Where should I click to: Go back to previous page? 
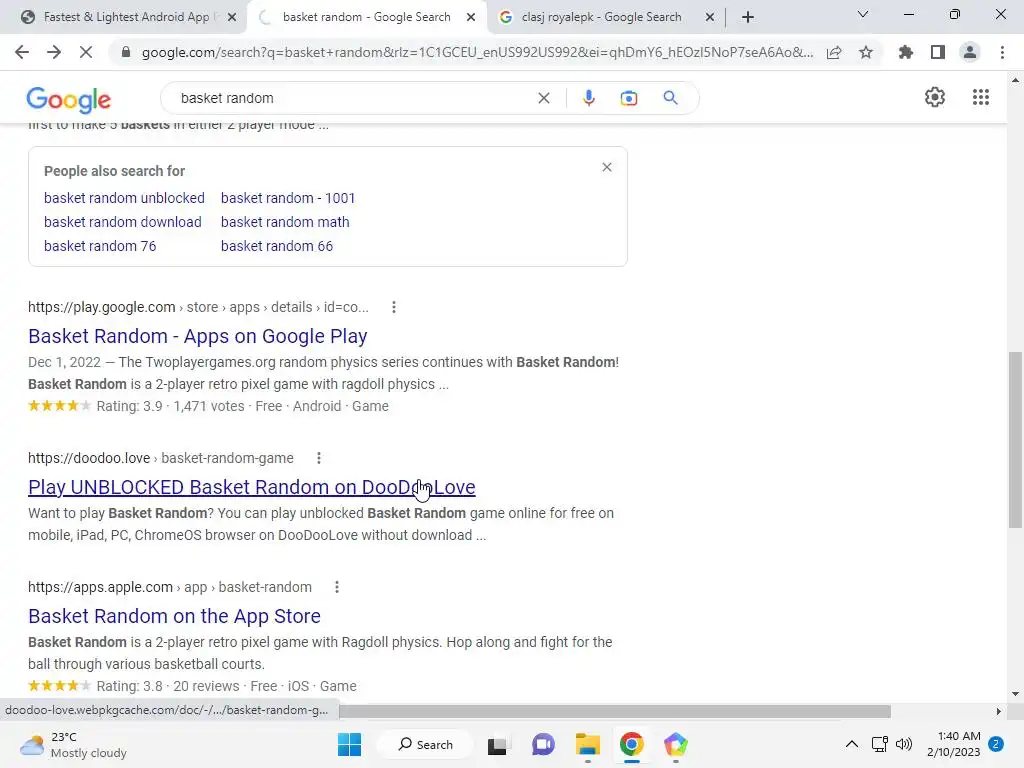pos(22,52)
